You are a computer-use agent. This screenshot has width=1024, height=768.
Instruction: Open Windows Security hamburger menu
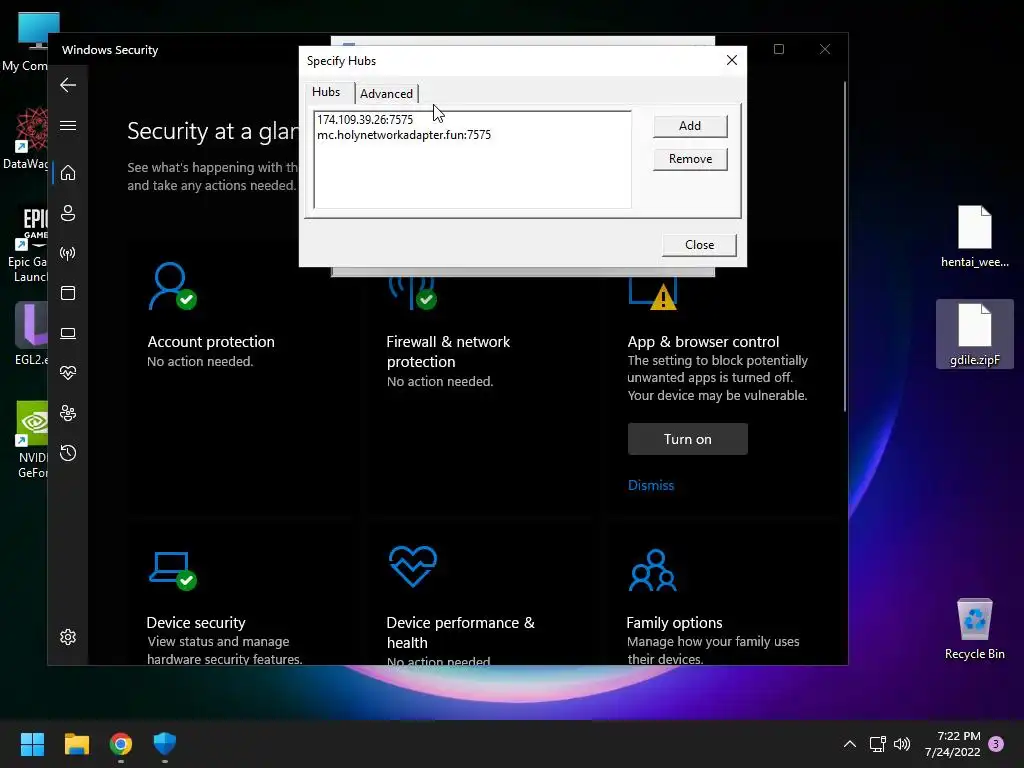[68, 125]
